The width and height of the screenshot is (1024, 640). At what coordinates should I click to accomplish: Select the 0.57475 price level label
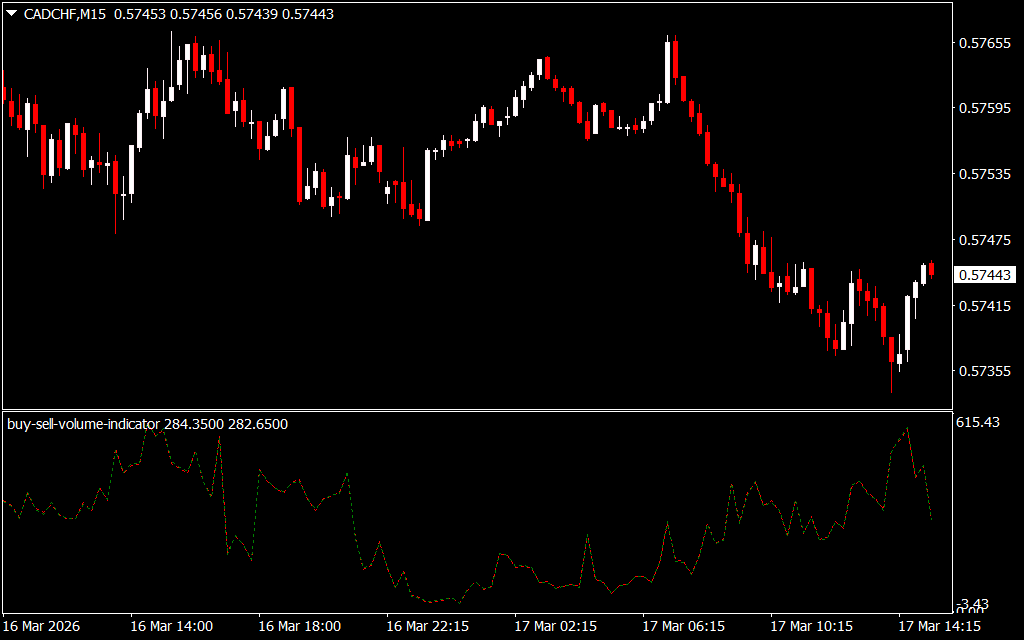click(984, 240)
